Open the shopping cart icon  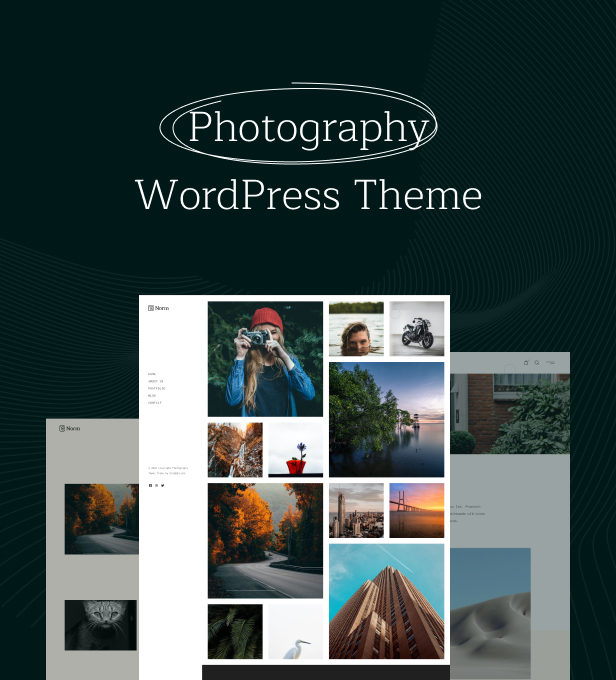pos(525,362)
